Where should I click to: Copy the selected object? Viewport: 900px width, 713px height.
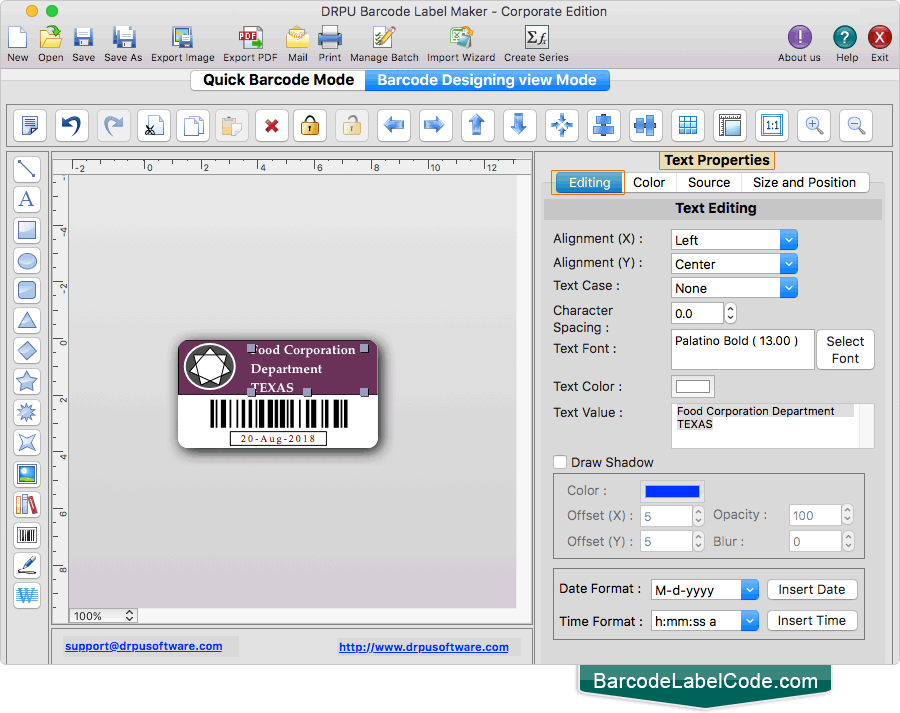[193, 125]
